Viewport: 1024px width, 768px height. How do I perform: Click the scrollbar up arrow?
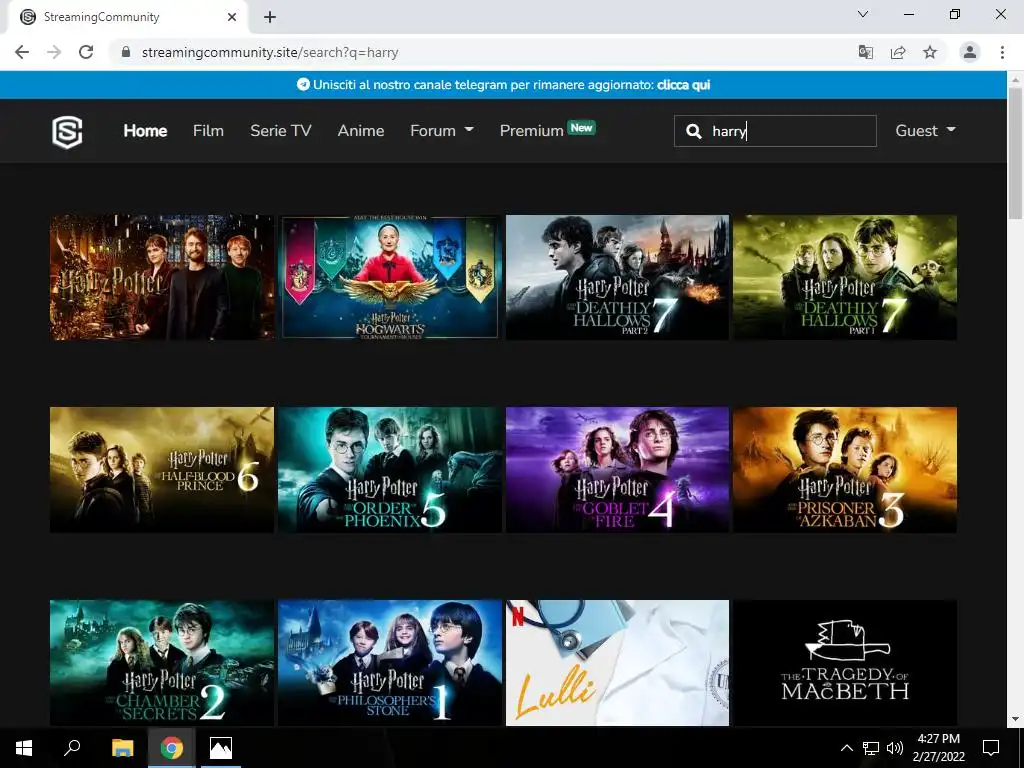tap(1015, 79)
